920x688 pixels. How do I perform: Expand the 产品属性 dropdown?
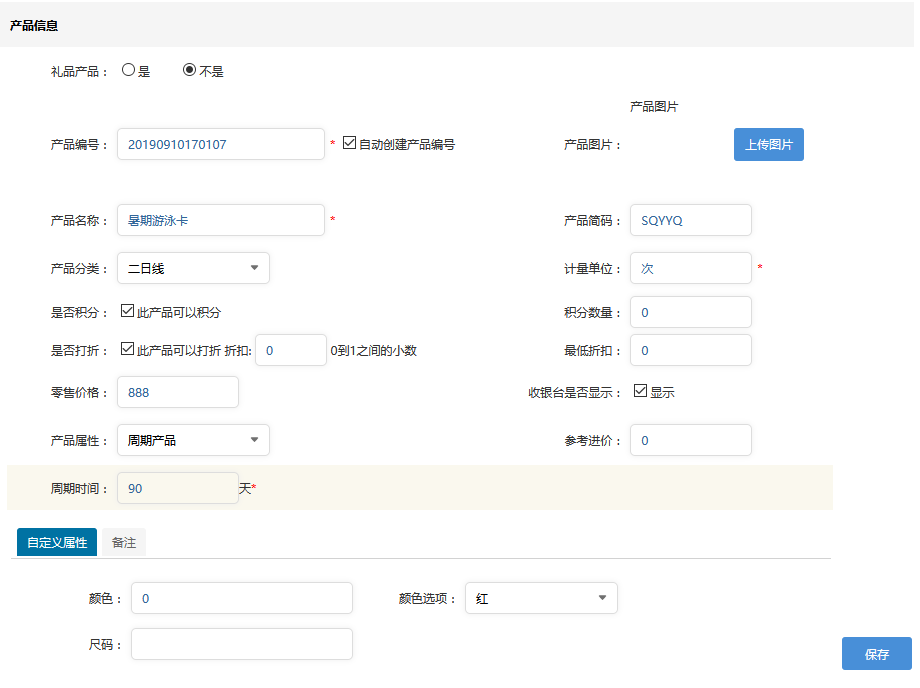(193, 440)
